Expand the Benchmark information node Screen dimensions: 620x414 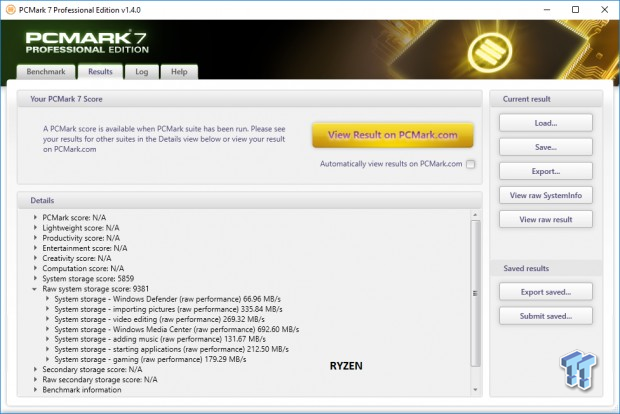coord(36,390)
